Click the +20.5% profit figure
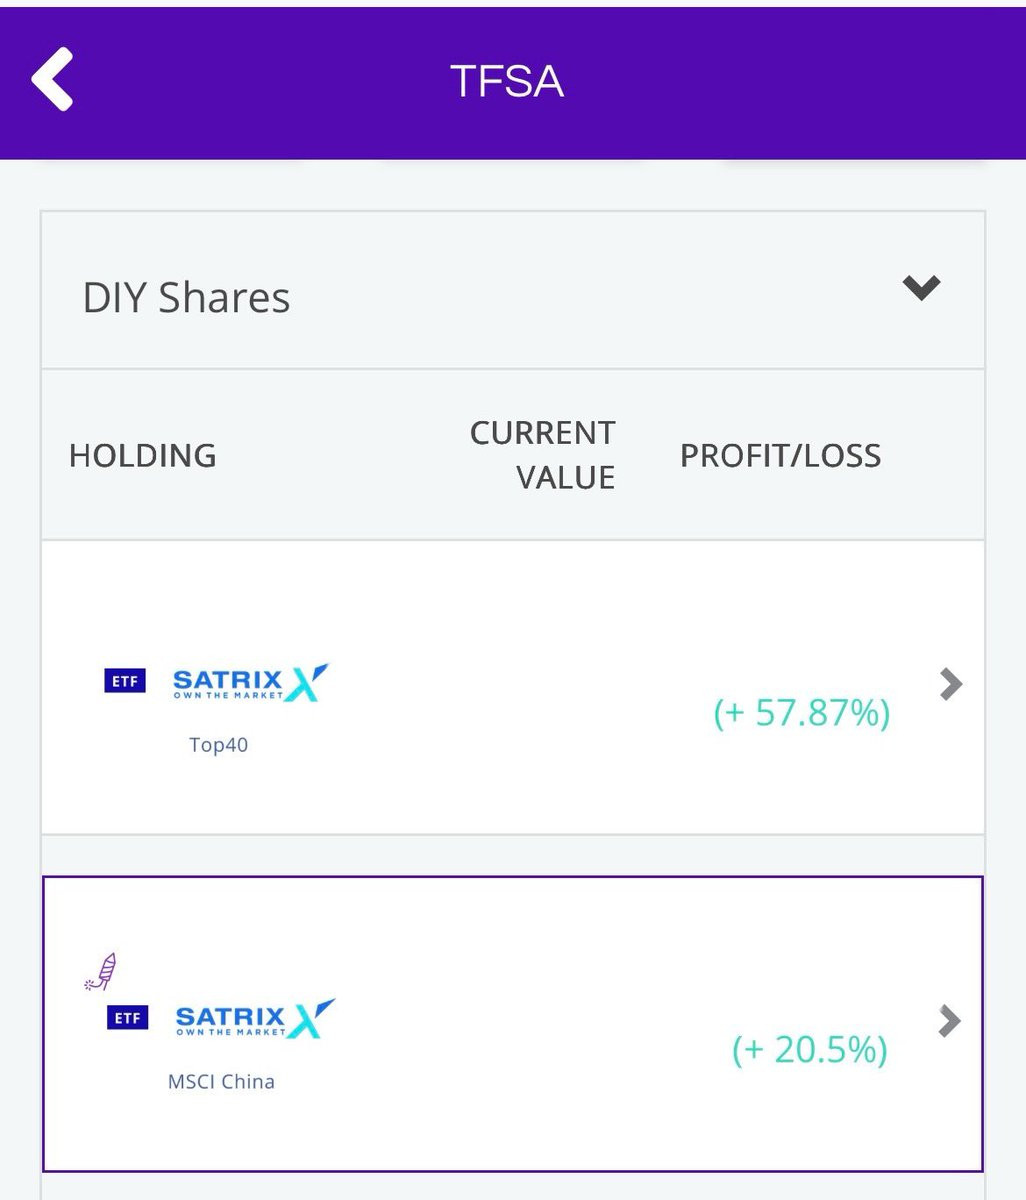1026x1200 pixels. (x=809, y=1050)
